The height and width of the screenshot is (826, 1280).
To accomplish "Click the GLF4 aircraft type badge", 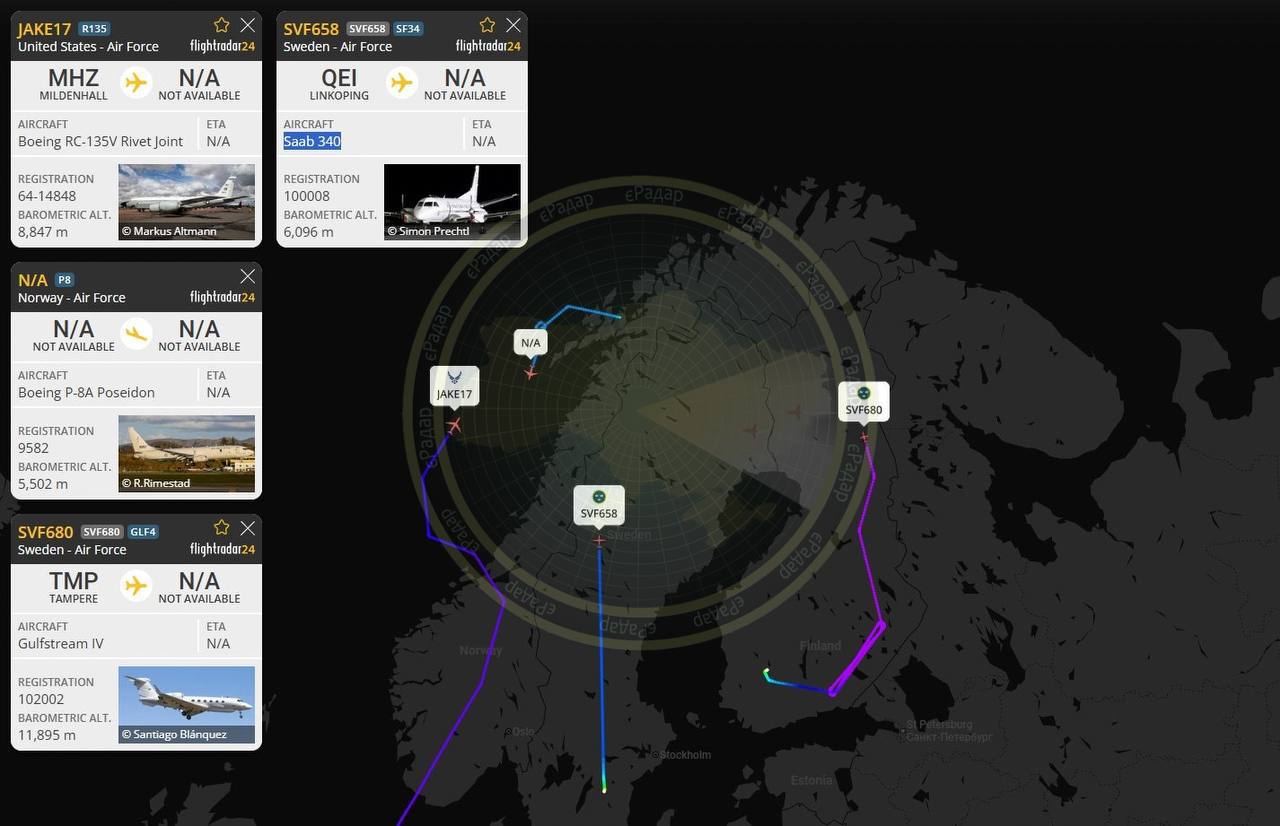I will (143, 532).
